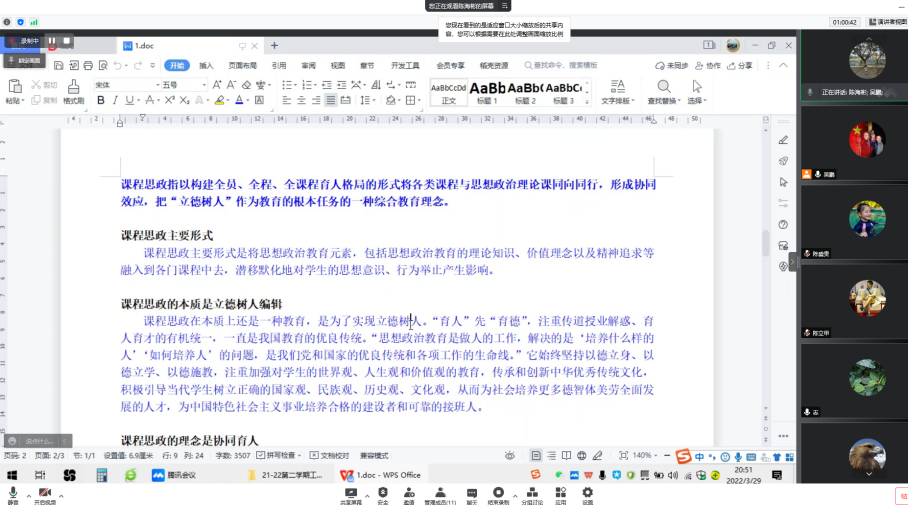Click the Invite (邀请) icon in meeting toolbar
Screen dimensions: 908x505
408,494
